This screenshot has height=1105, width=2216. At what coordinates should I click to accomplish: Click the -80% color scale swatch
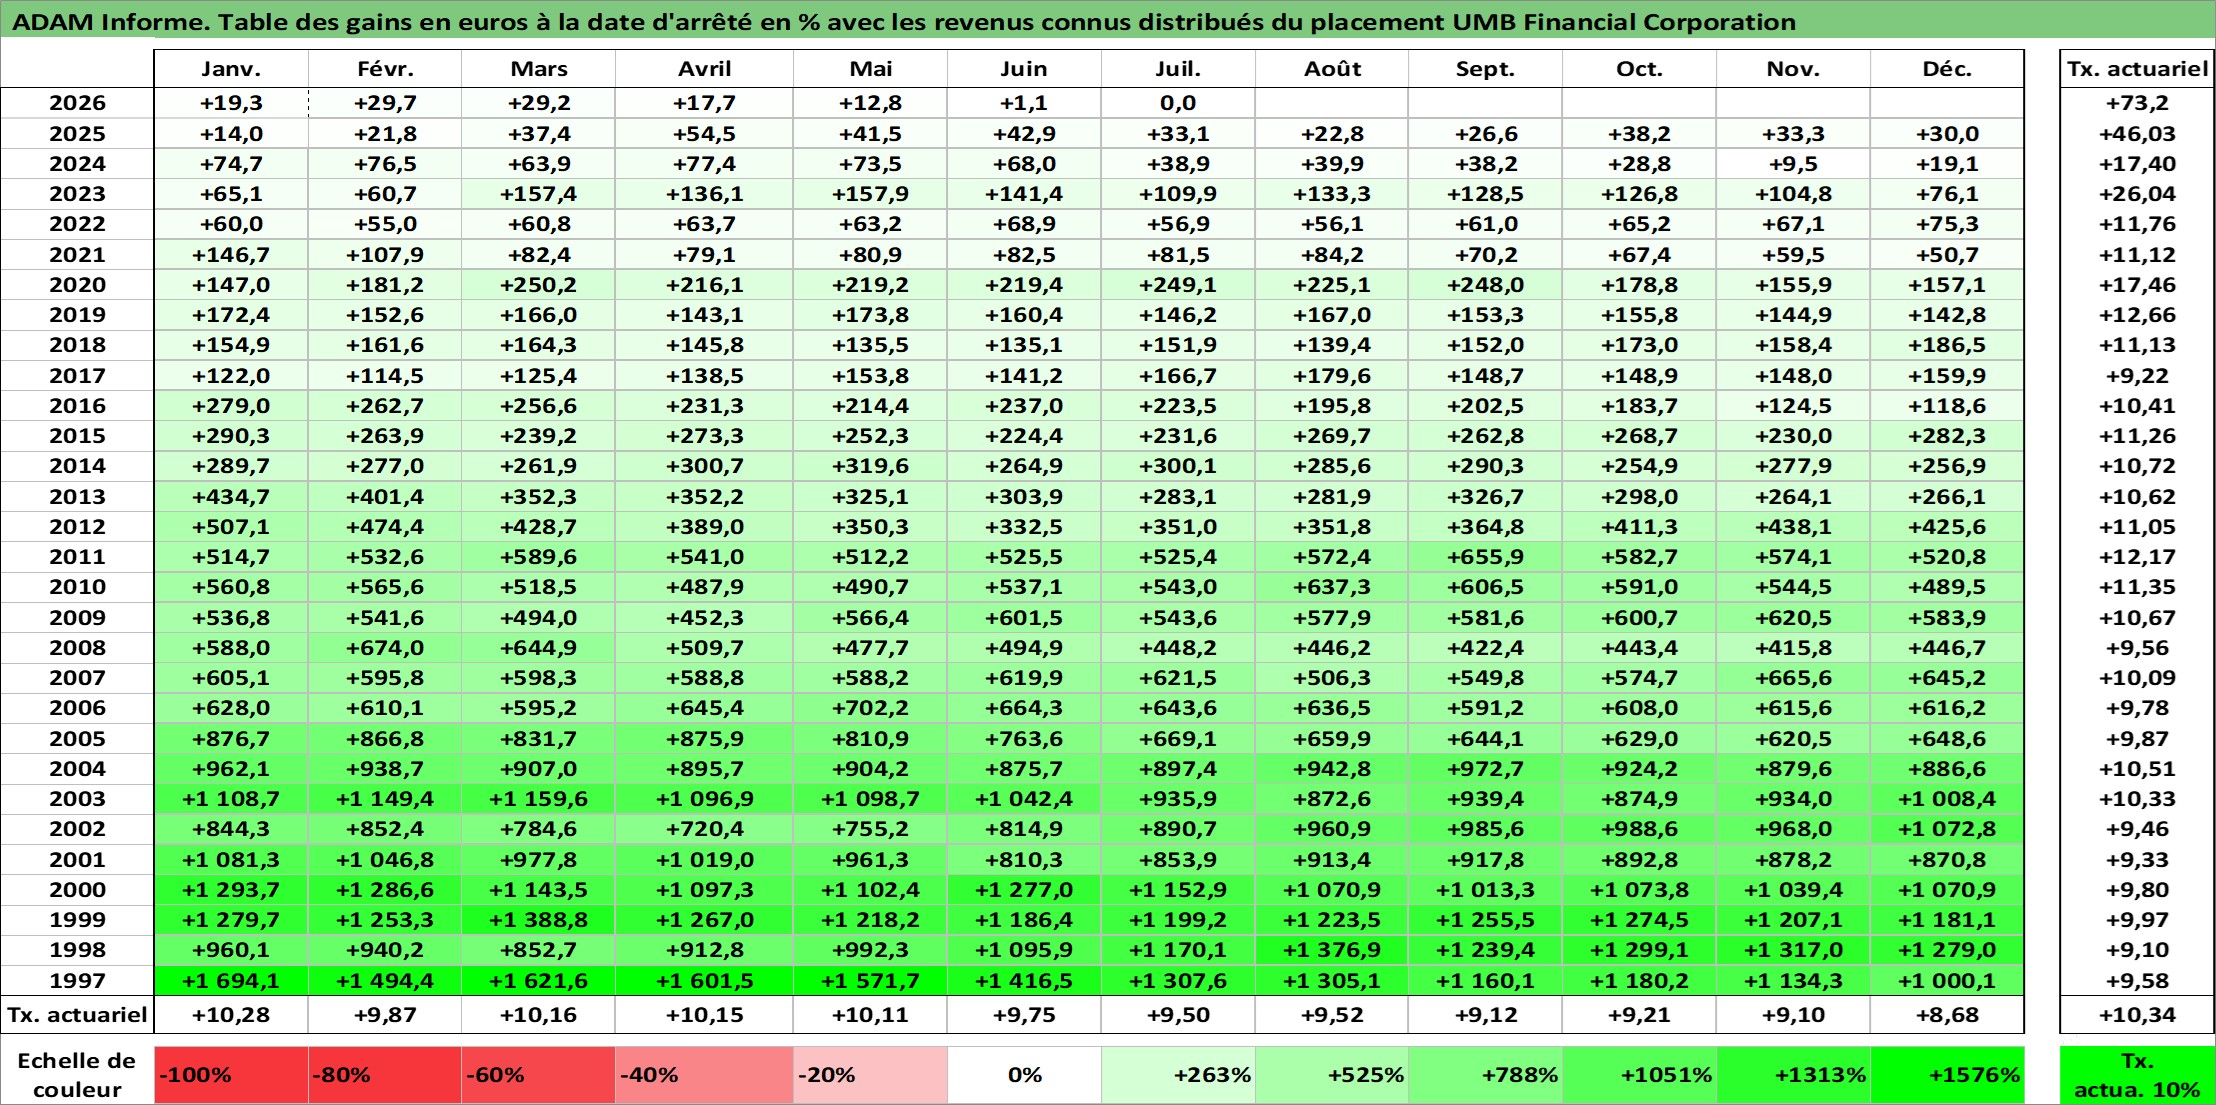[385, 1075]
